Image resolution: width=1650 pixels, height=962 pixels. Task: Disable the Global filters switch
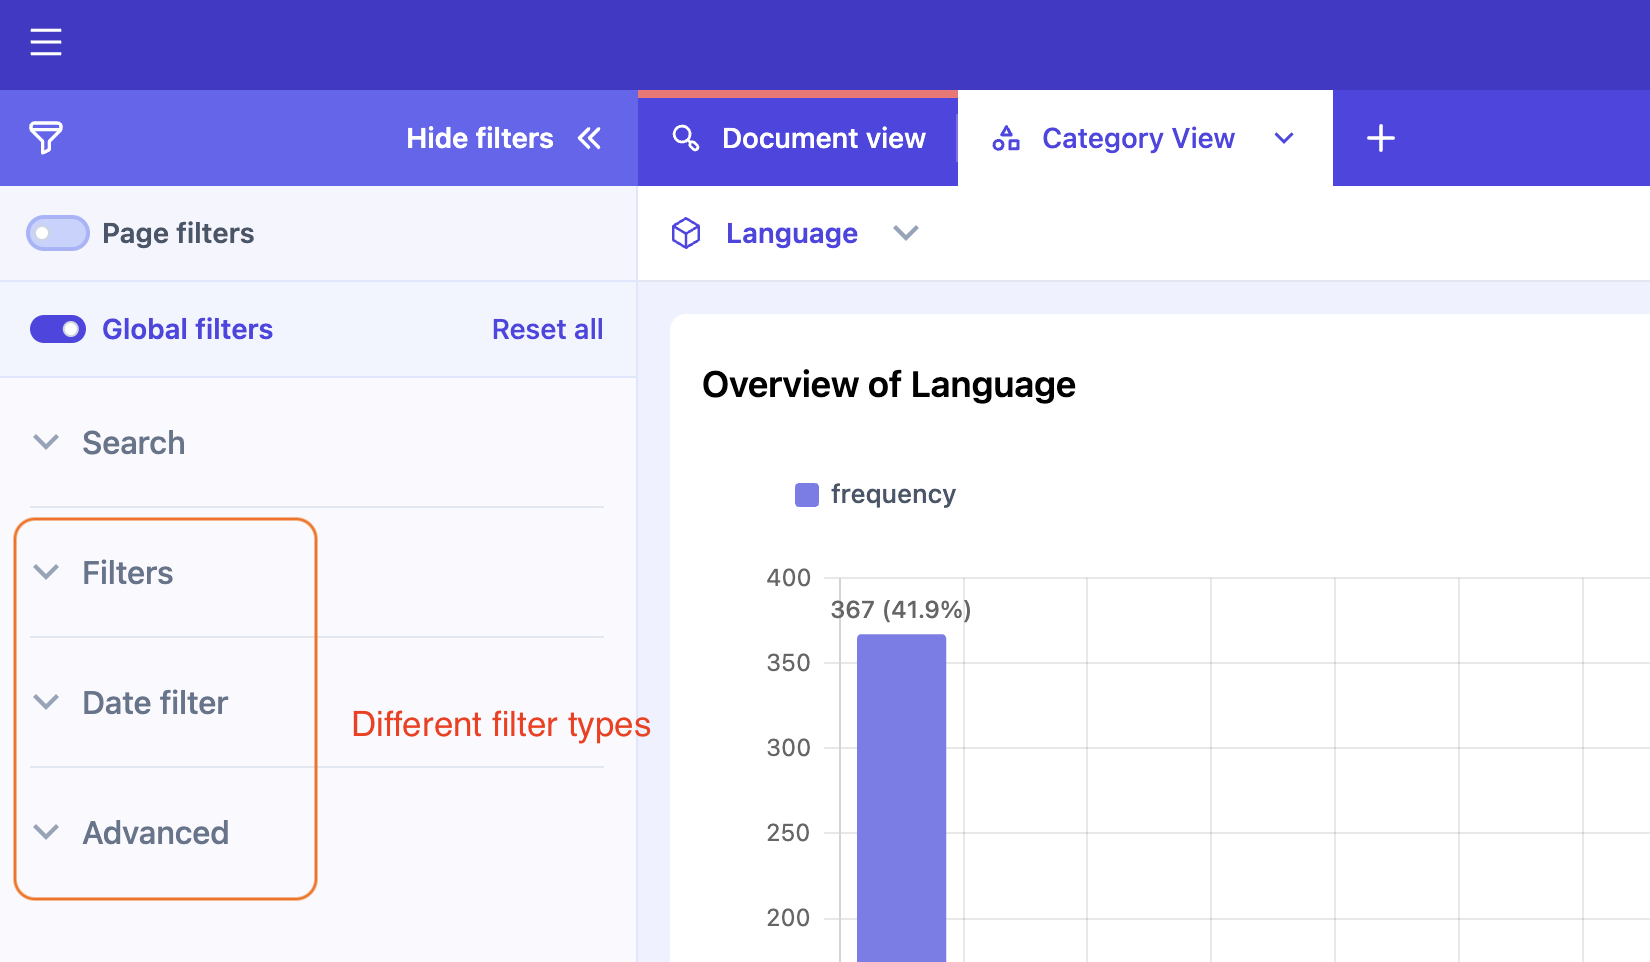(x=58, y=329)
